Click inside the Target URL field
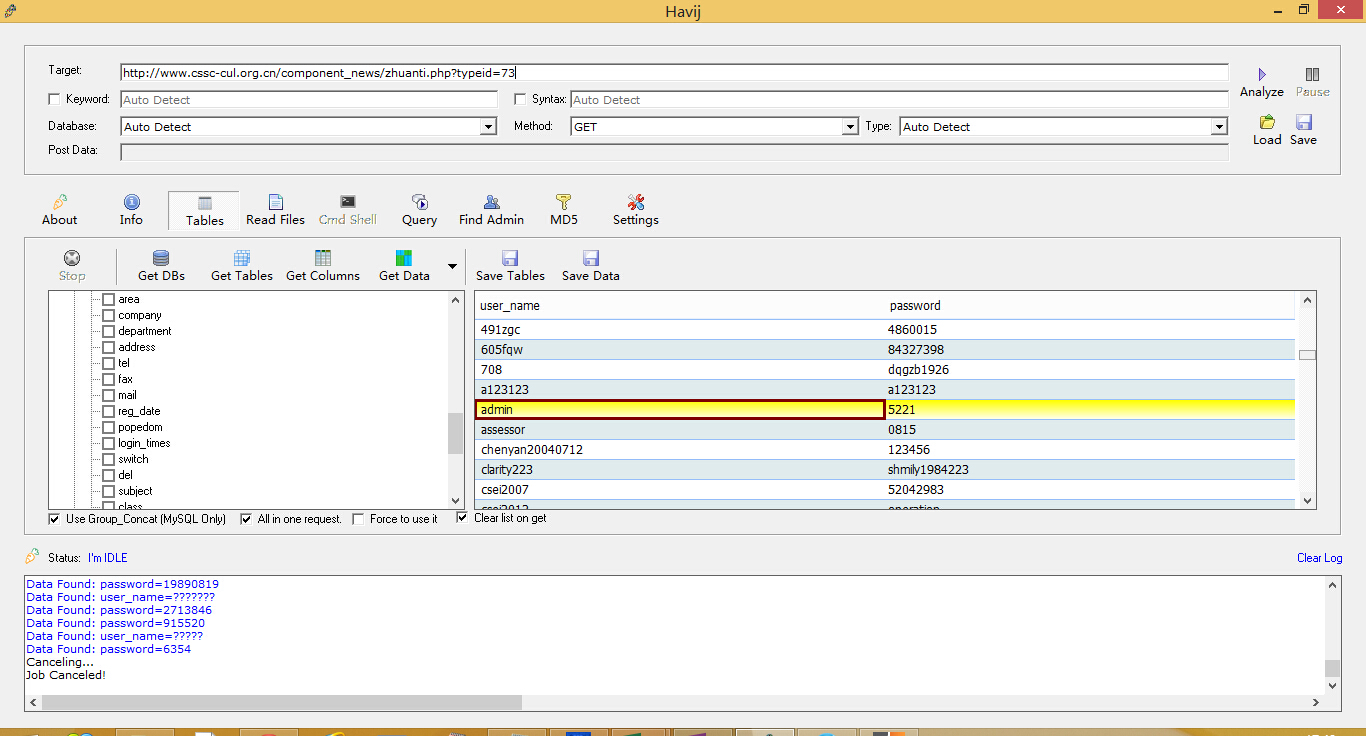Screen dimensions: 1366x736 (x=674, y=72)
